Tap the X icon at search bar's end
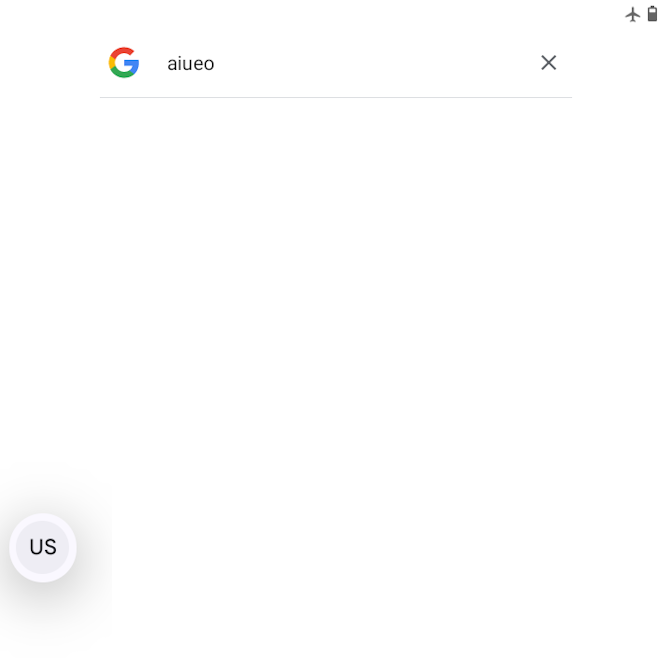Image resolution: width=672 pixels, height=672 pixels. click(x=548, y=63)
